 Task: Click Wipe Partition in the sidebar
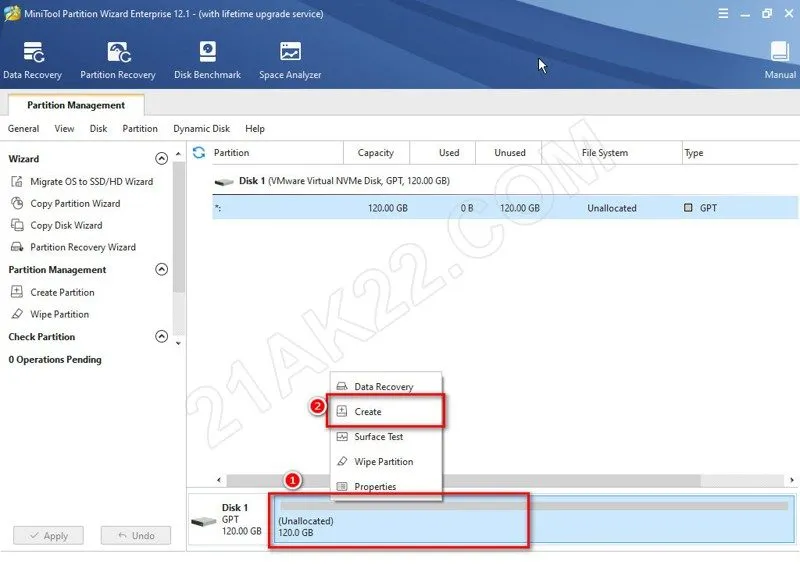point(59,314)
